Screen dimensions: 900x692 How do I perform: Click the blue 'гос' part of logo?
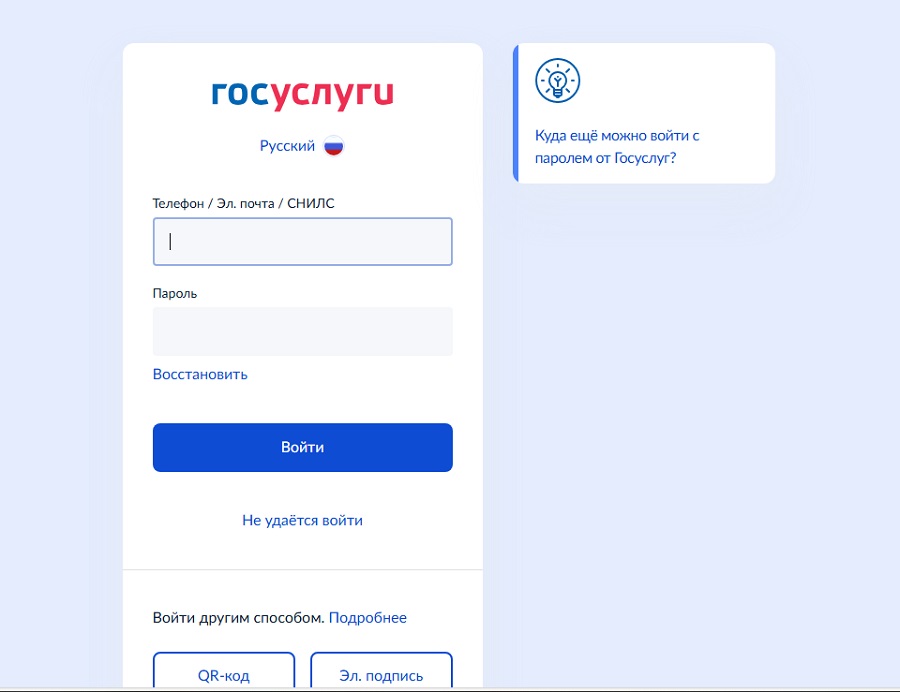[240, 94]
